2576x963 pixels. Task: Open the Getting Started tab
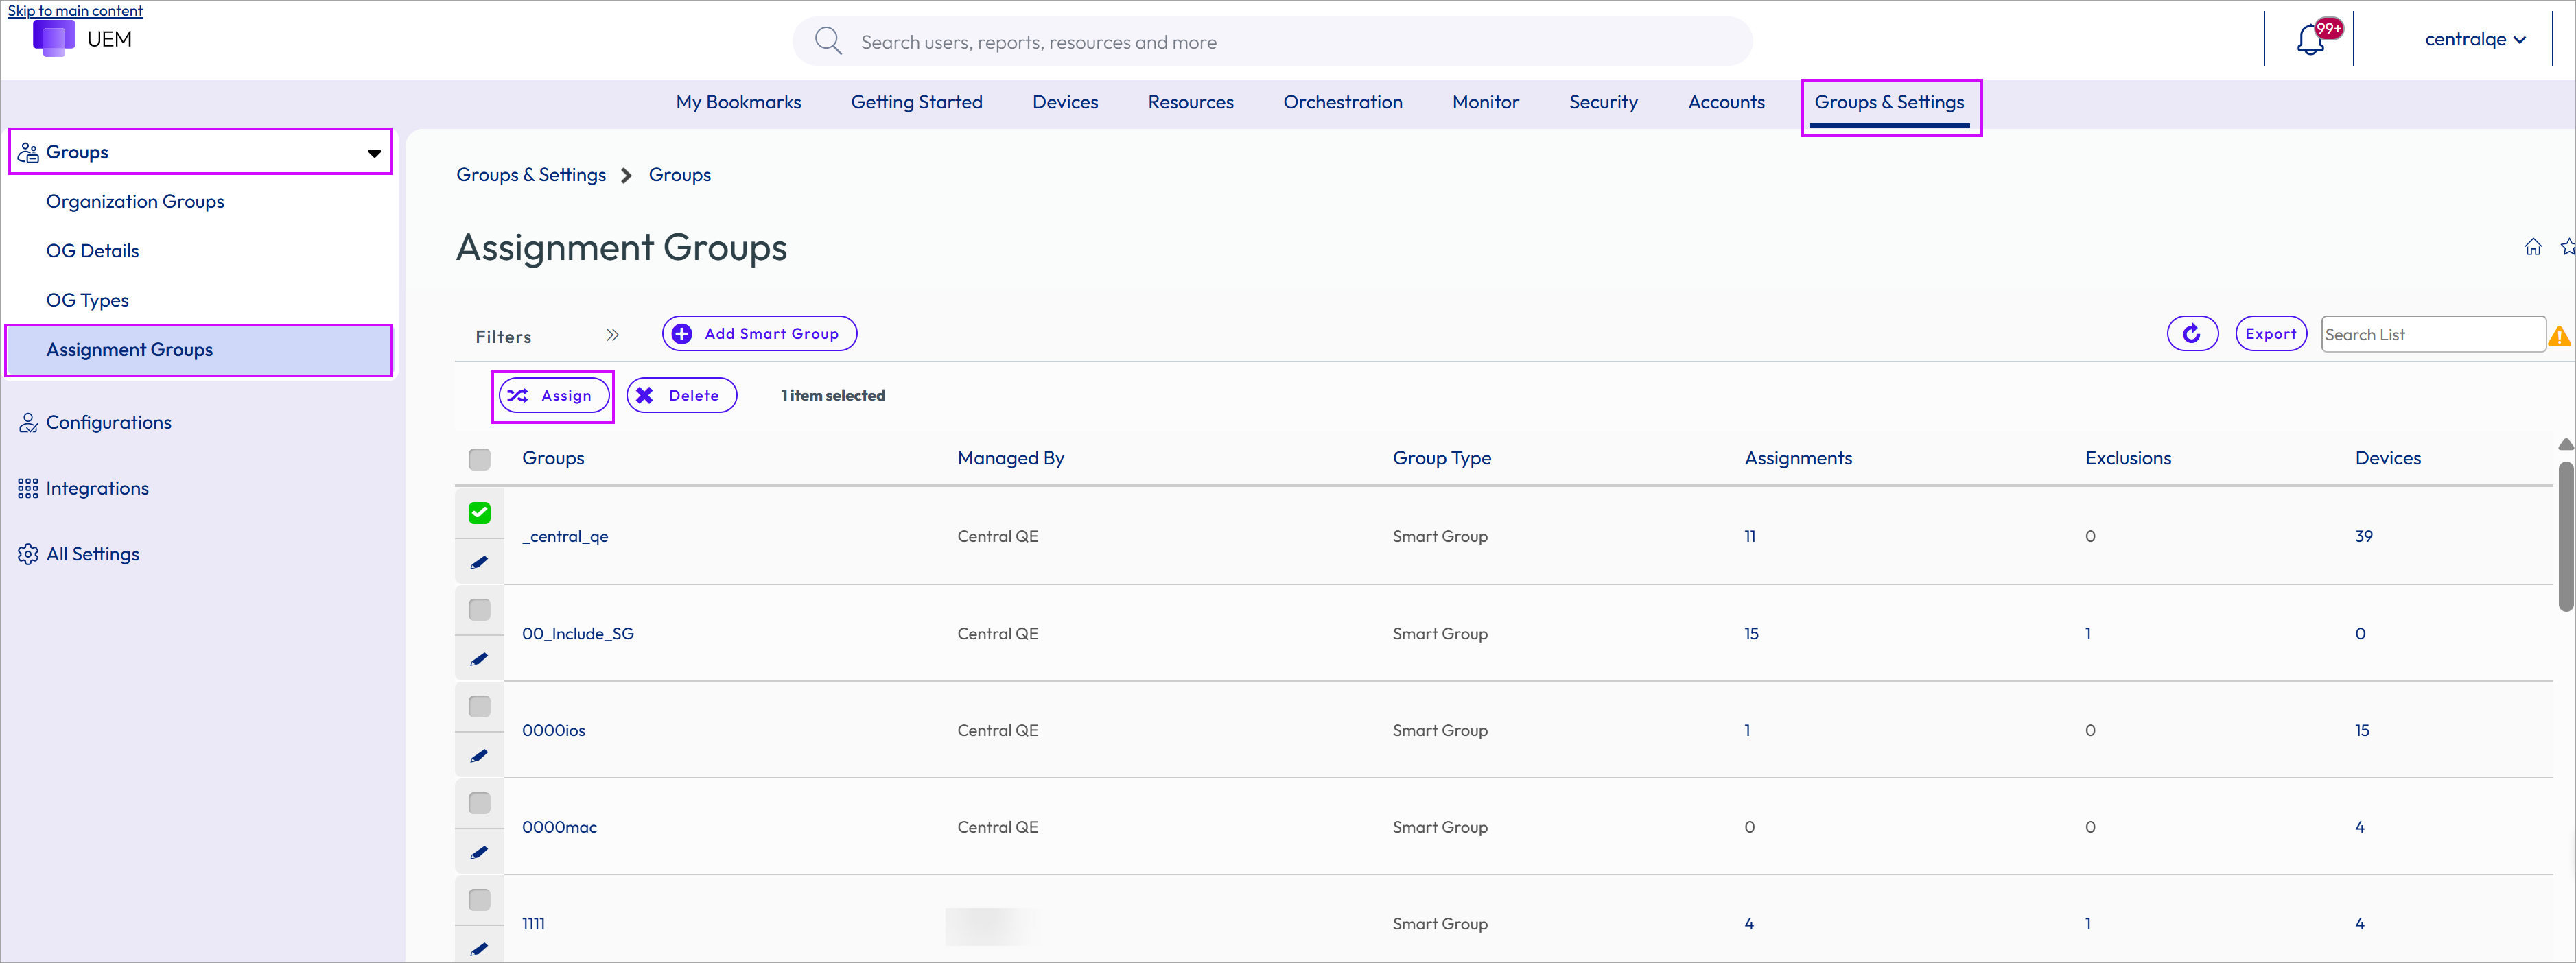(x=916, y=102)
